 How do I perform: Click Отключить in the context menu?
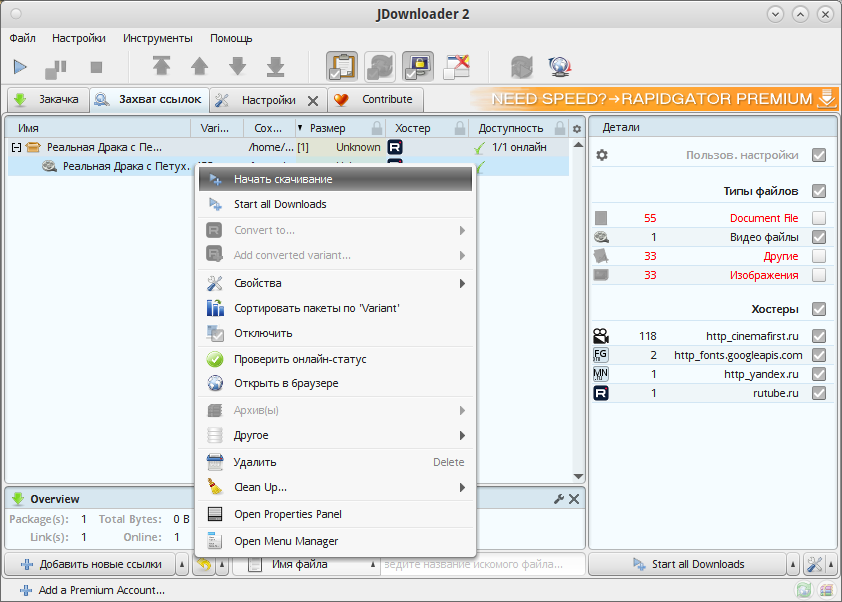click(335, 333)
